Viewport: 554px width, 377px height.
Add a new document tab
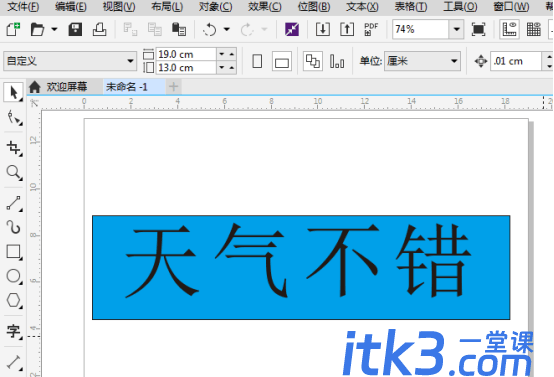173,87
